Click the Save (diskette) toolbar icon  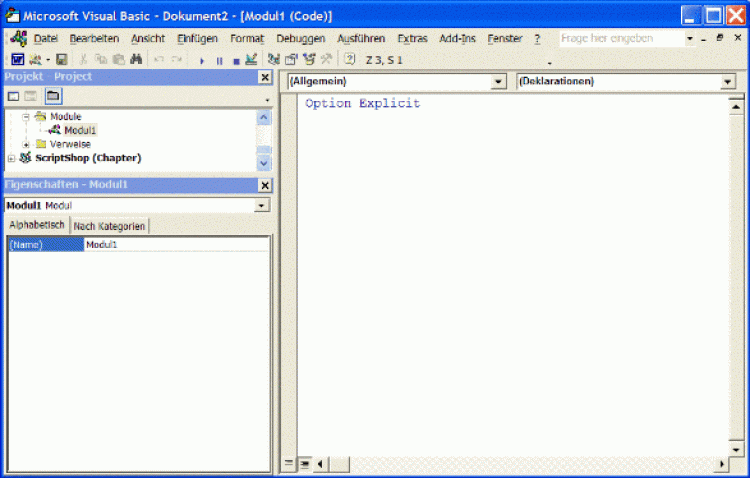62,60
